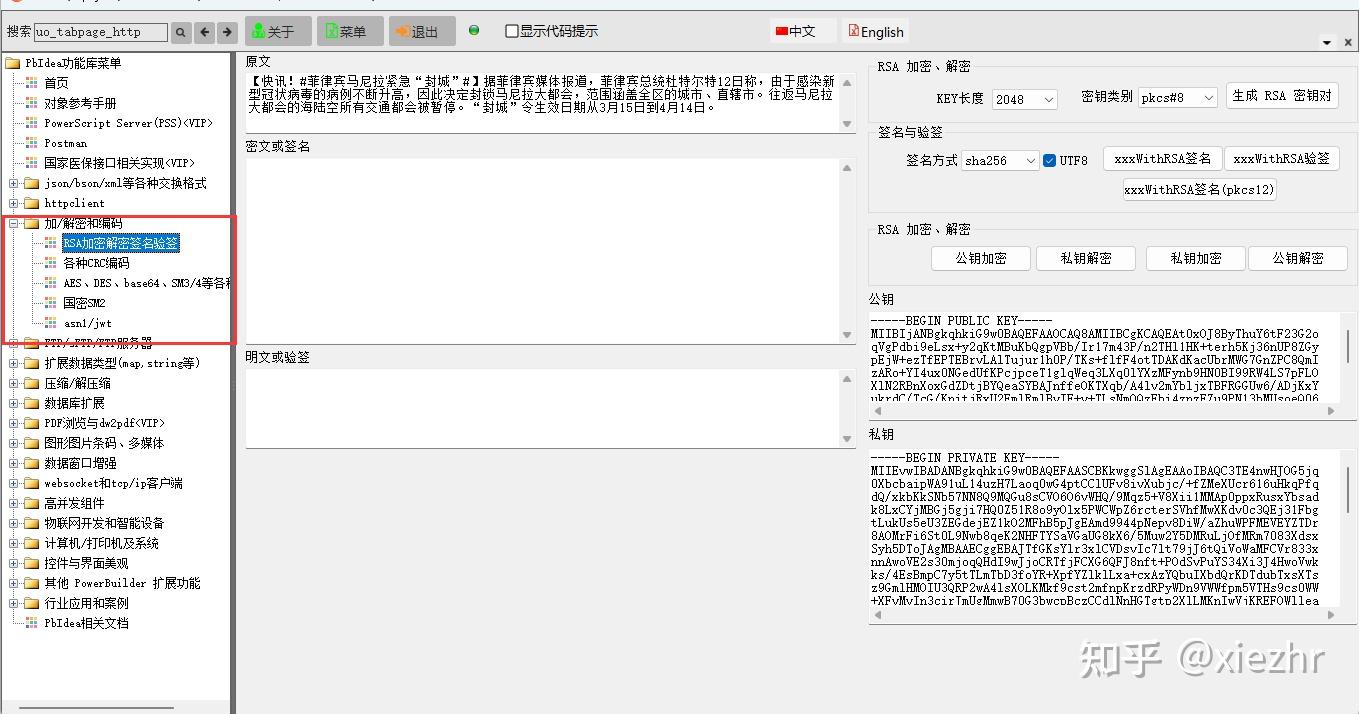Select 数据窗口增强 tree folder

[x=80, y=463]
